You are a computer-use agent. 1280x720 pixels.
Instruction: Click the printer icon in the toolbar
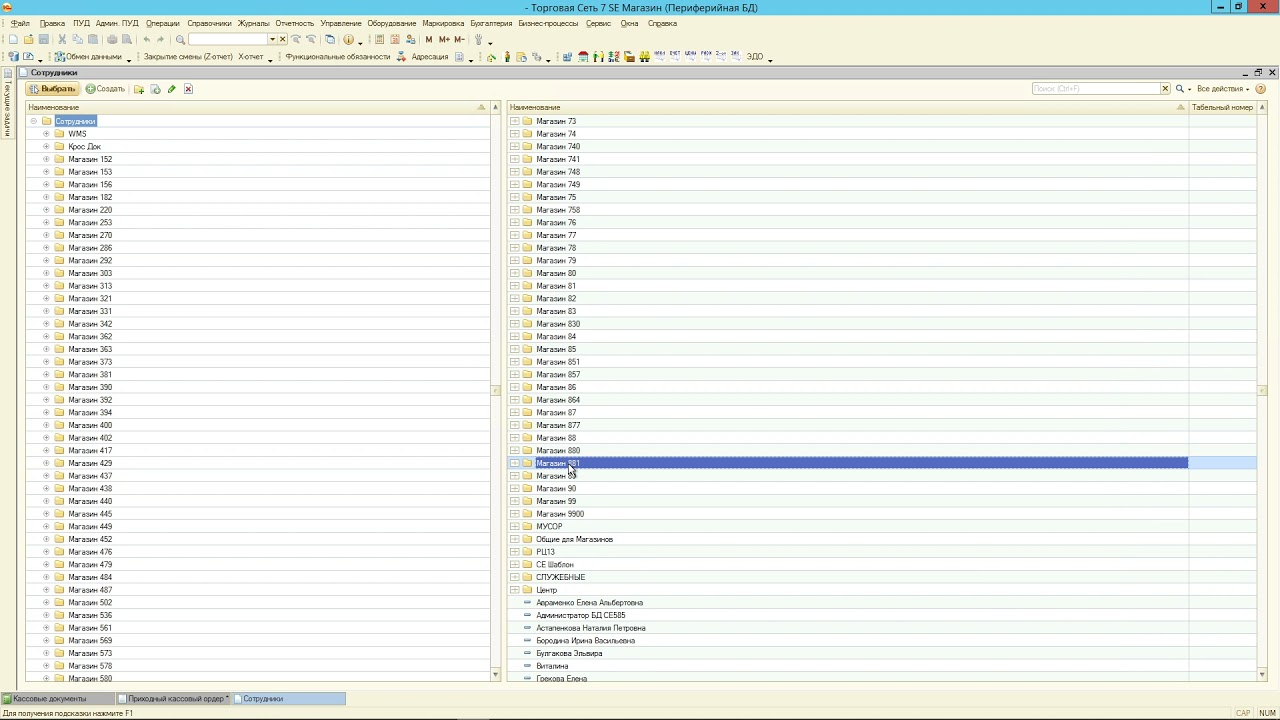[112, 40]
